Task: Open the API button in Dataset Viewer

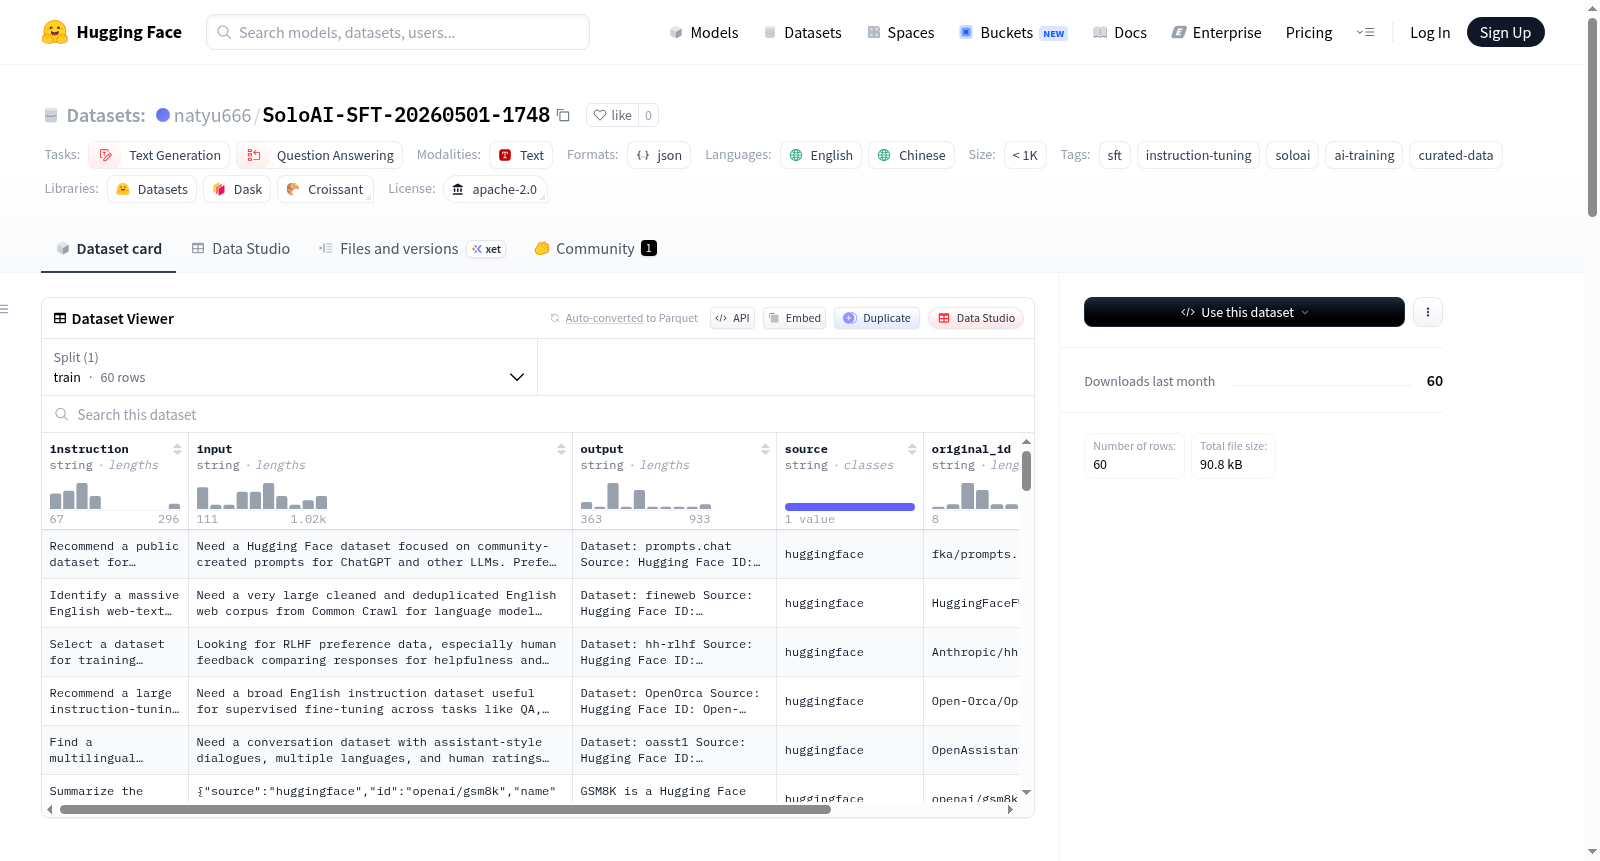Action: coord(732,318)
